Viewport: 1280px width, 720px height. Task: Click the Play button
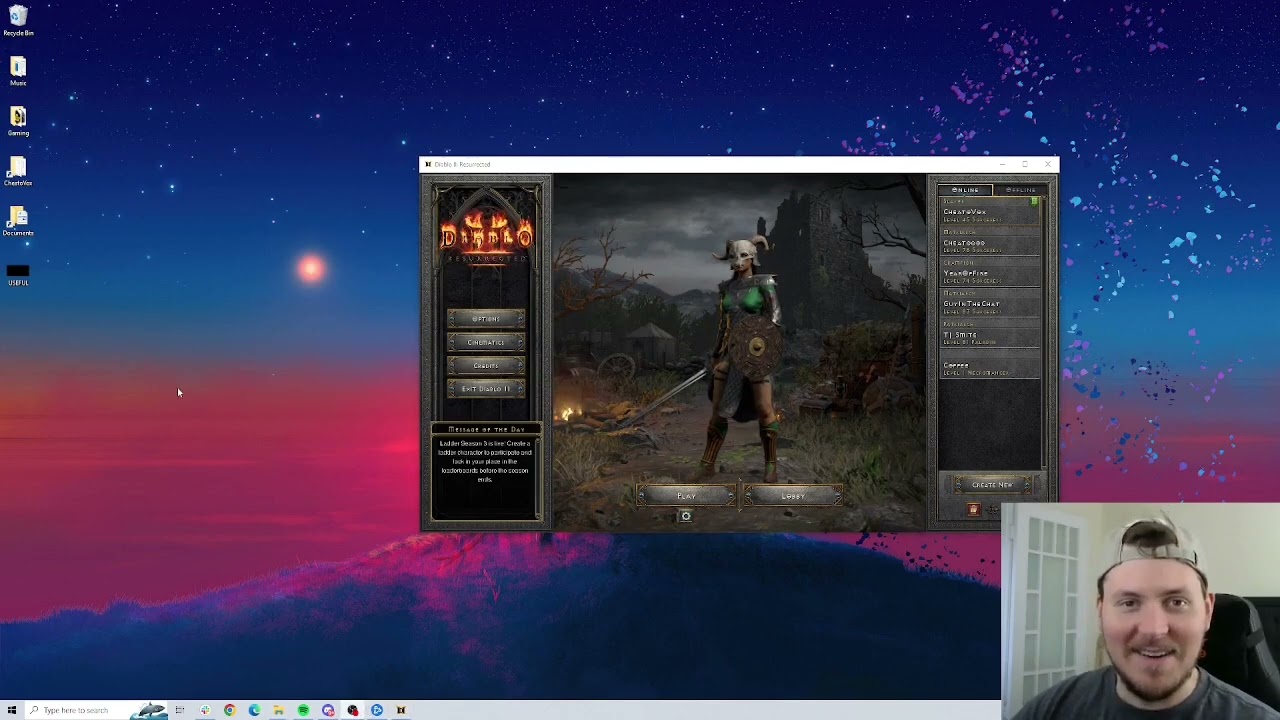point(686,496)
